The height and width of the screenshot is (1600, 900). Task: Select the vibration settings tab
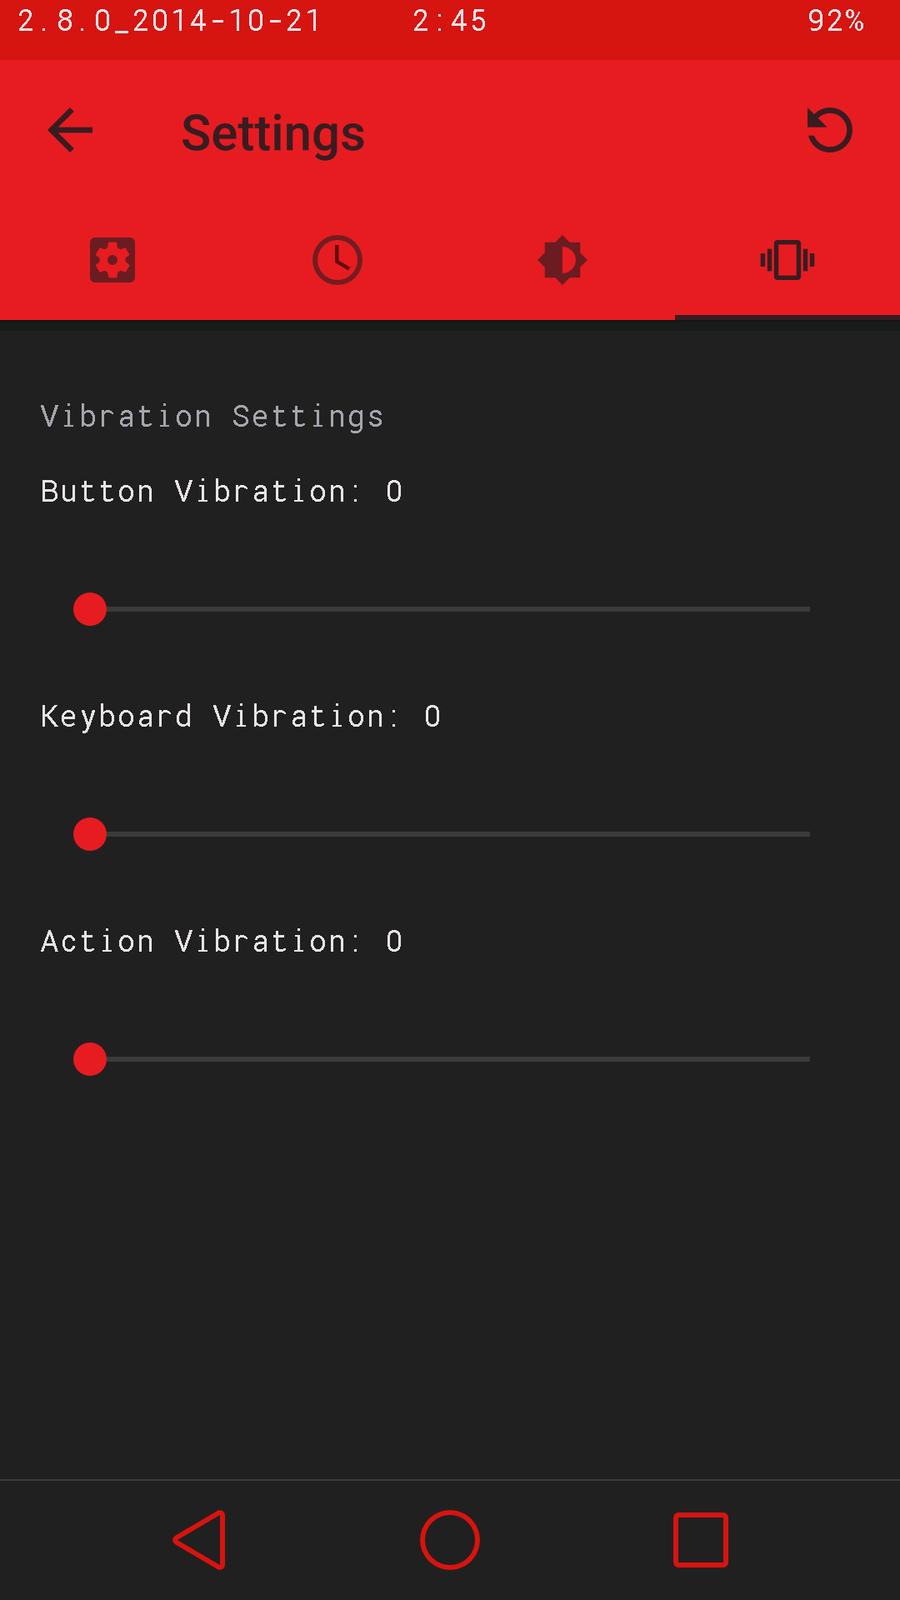787,260
